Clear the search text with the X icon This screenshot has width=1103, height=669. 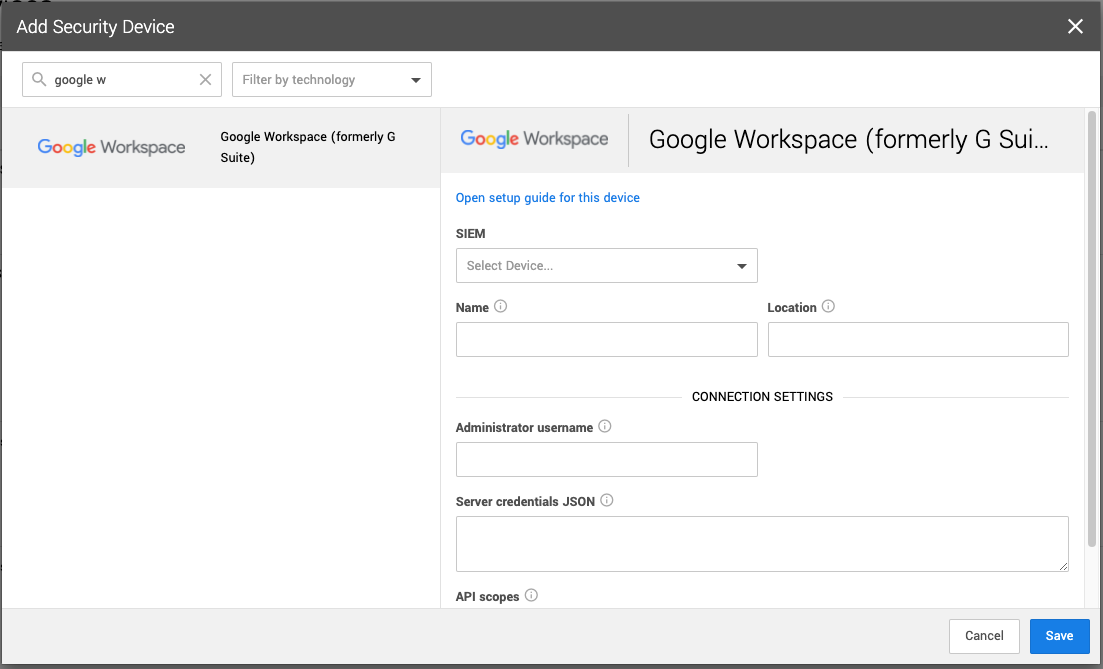tap(205, 79)
